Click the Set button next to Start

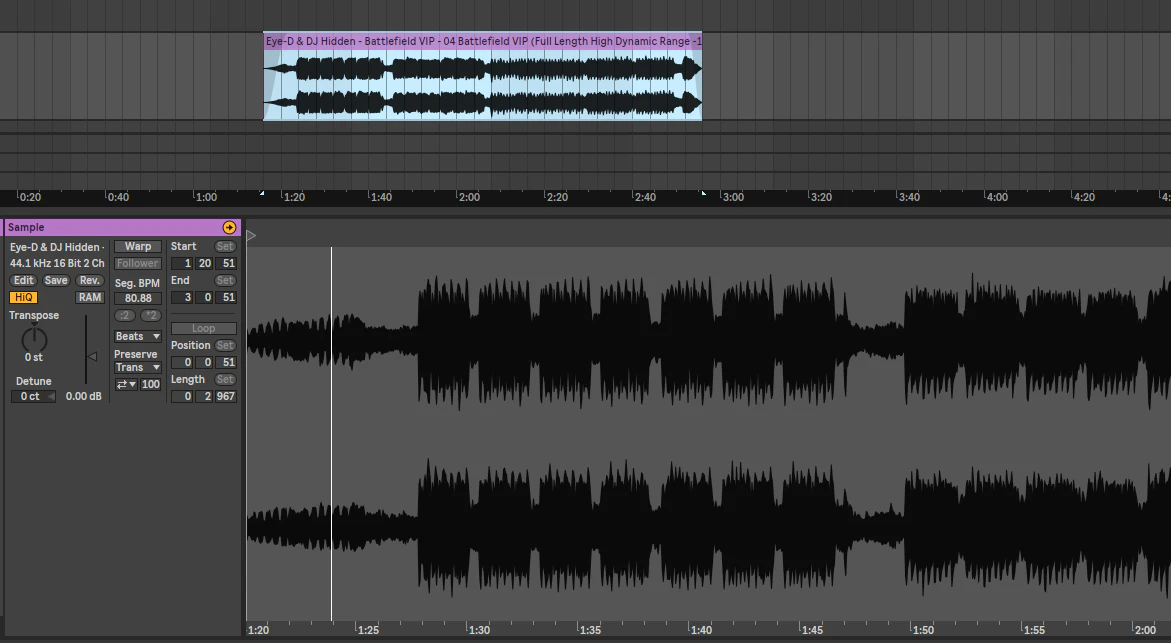(225, 246)
